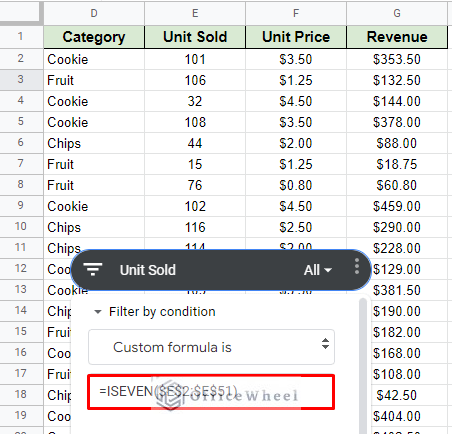Click revenue cell $18.75
This screenshot has height=434, width=452.
(x=397, y=164)
